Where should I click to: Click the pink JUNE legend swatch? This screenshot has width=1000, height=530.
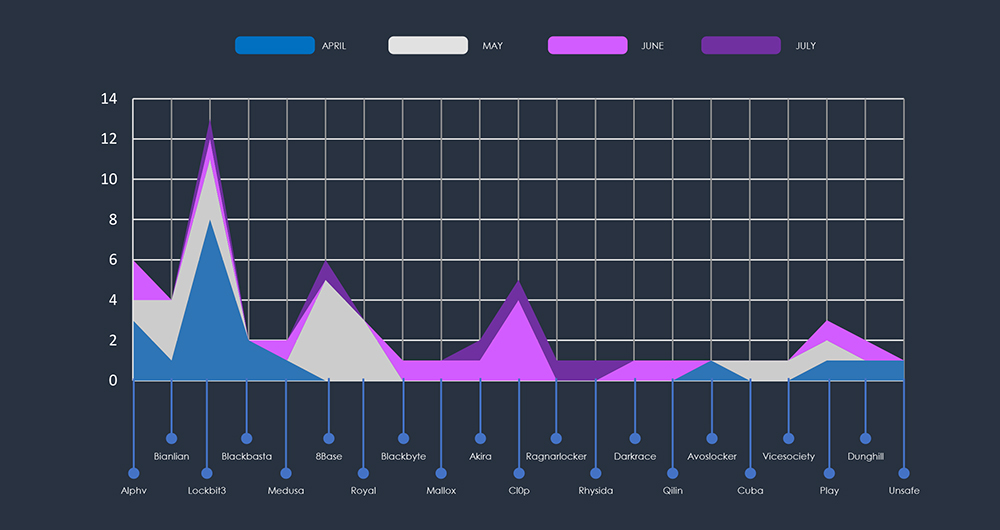pos(587,45)
